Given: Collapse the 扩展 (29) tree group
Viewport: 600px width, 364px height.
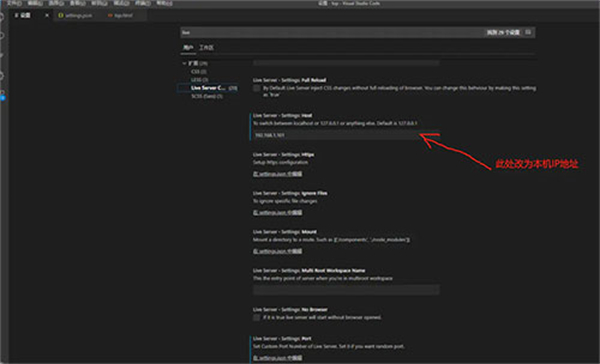Looking at the screenshot, I should coord(196,63).
